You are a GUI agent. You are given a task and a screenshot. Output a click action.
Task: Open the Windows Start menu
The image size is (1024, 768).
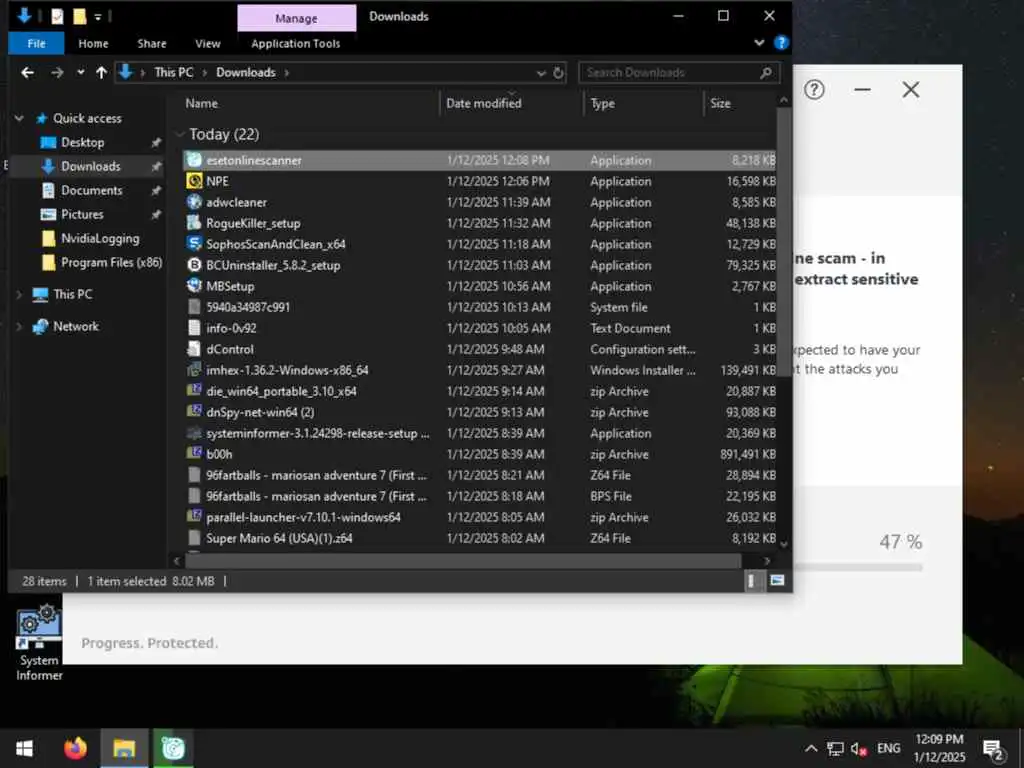[x=24, y=748]
